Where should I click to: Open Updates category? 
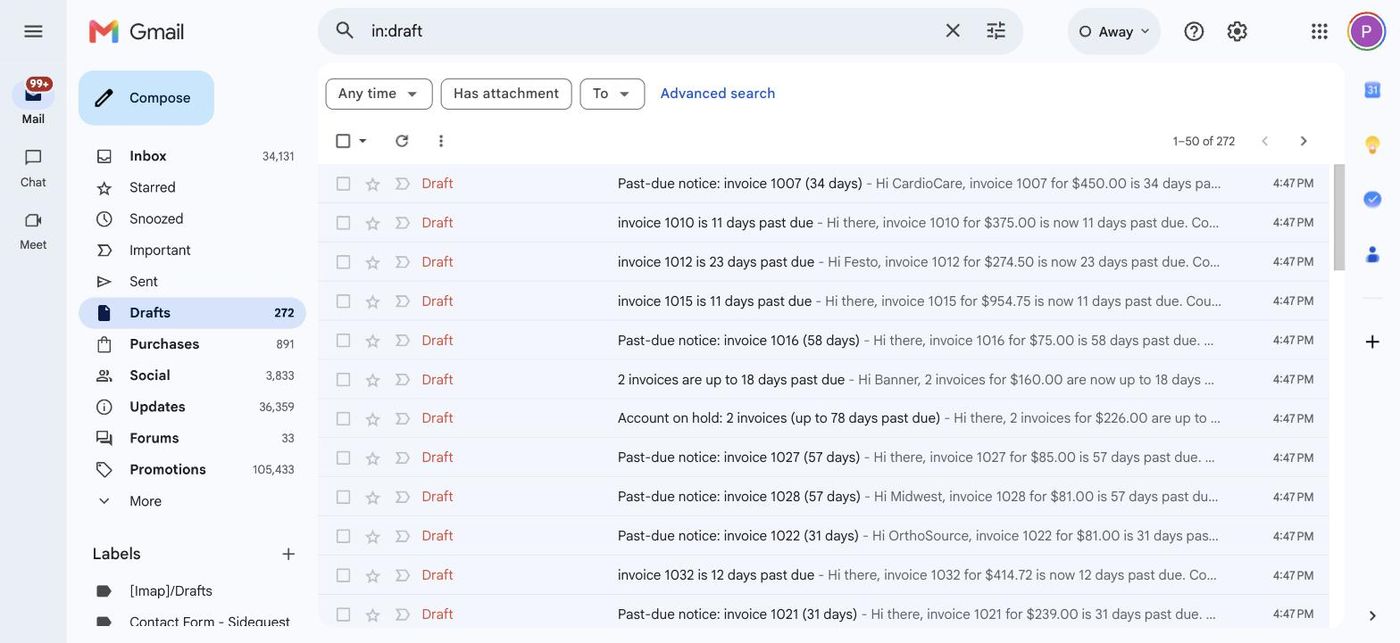(192, 407)
